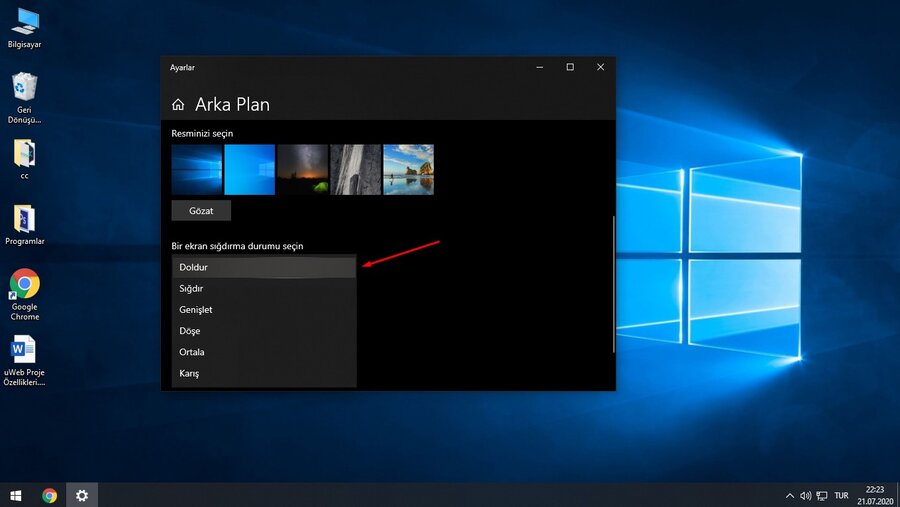This screenshot has width=900, height=507.
Task: Open Google Chrome desktop shortcut
Action: point(25,295)
